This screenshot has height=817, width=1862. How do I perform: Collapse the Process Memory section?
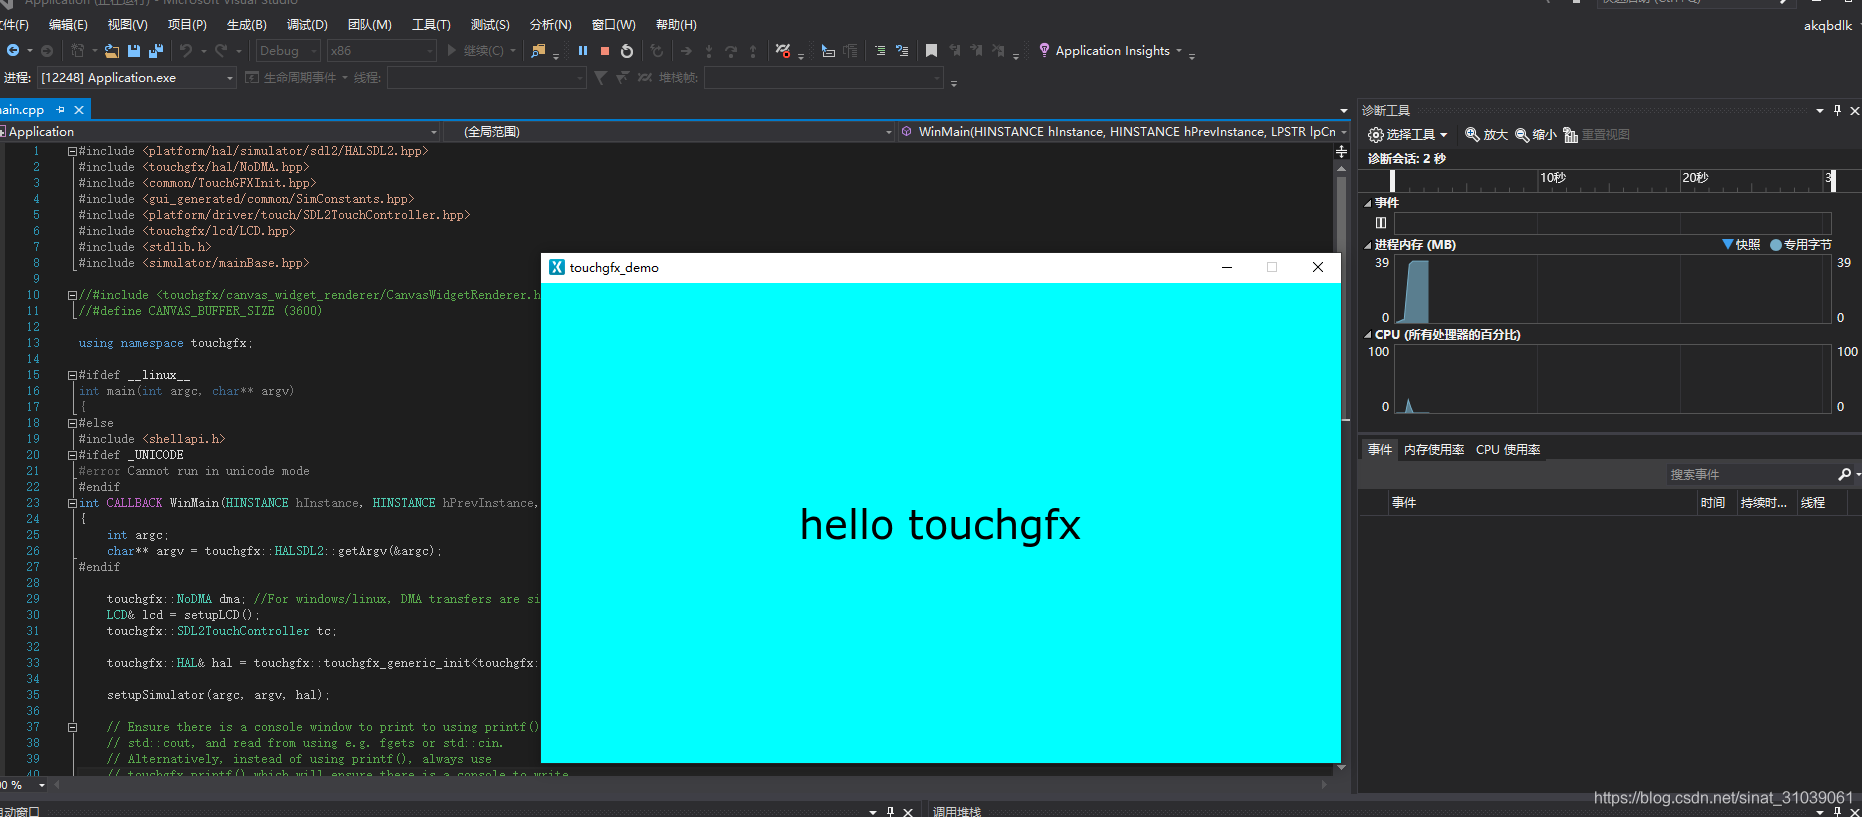pos(1368,245)
